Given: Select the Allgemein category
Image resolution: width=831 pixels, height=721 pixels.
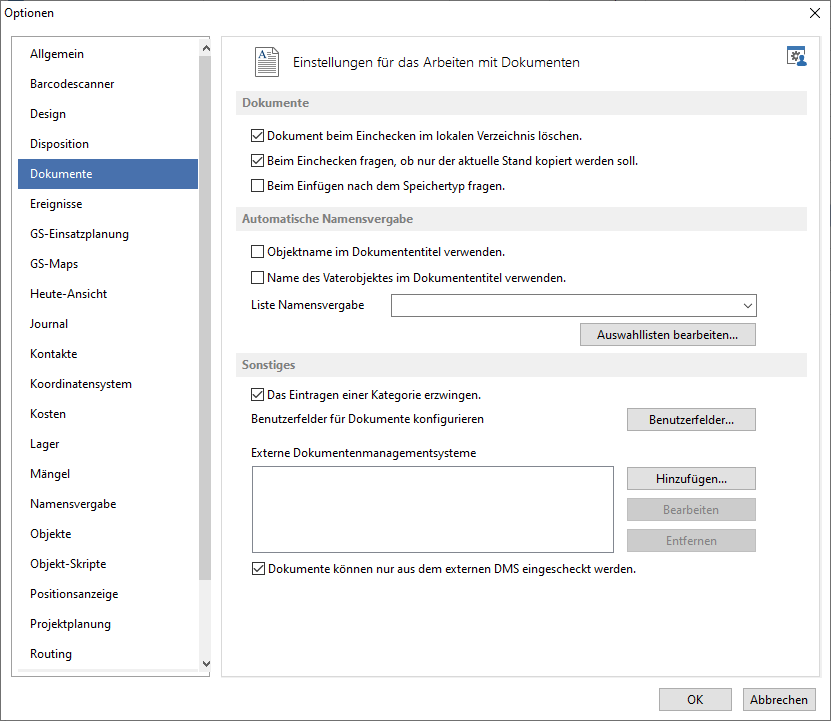Looking at the screenshot, I should (x=108, y=54).
